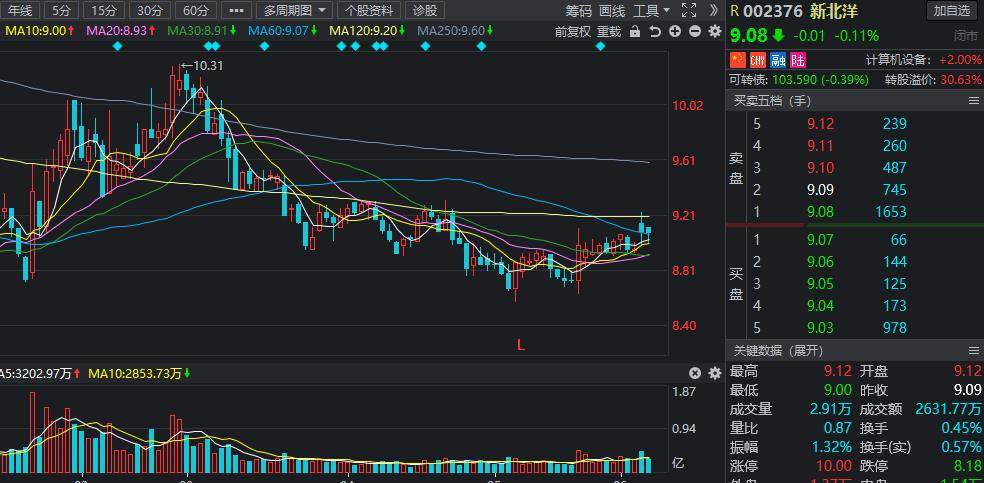Select the 60分 timeframe tab
The width and height of the screenshot is (984, 483).
197,10
